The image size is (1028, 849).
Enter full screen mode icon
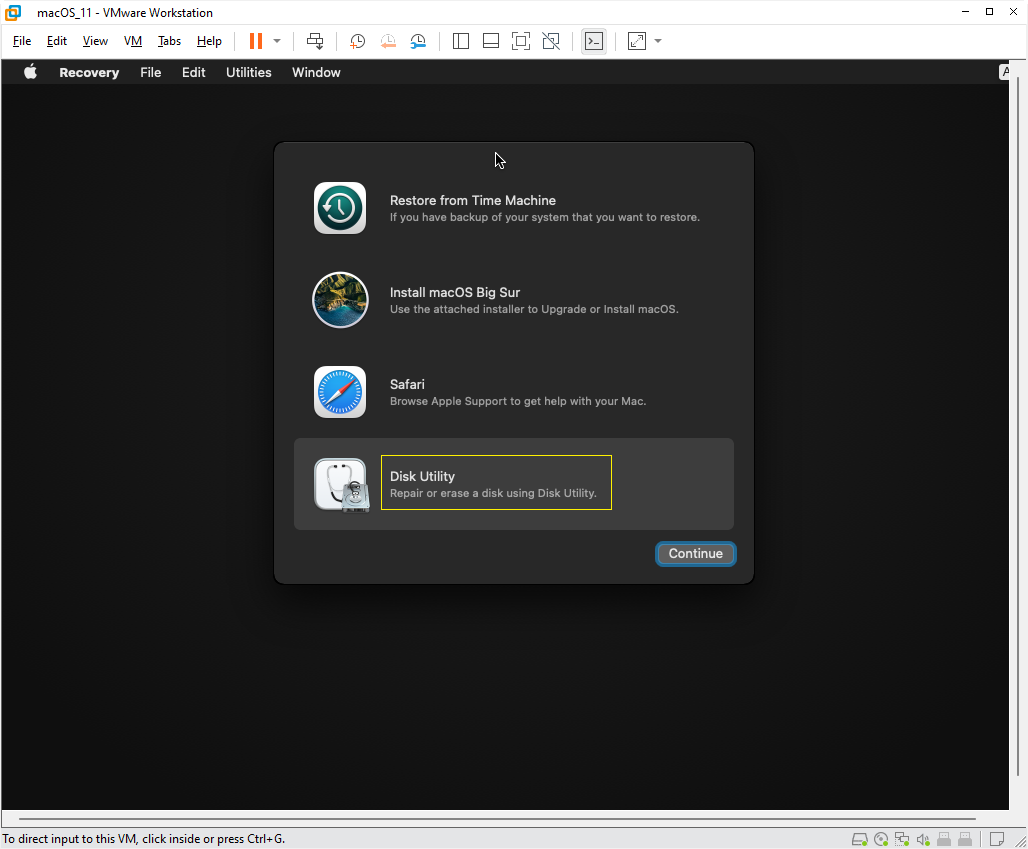point(521,41)
